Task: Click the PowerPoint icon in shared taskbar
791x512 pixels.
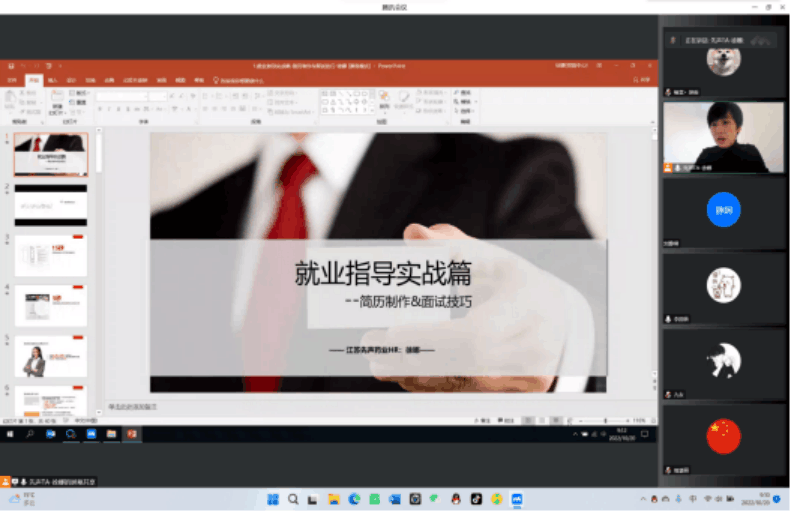Action: coord(131,434)
